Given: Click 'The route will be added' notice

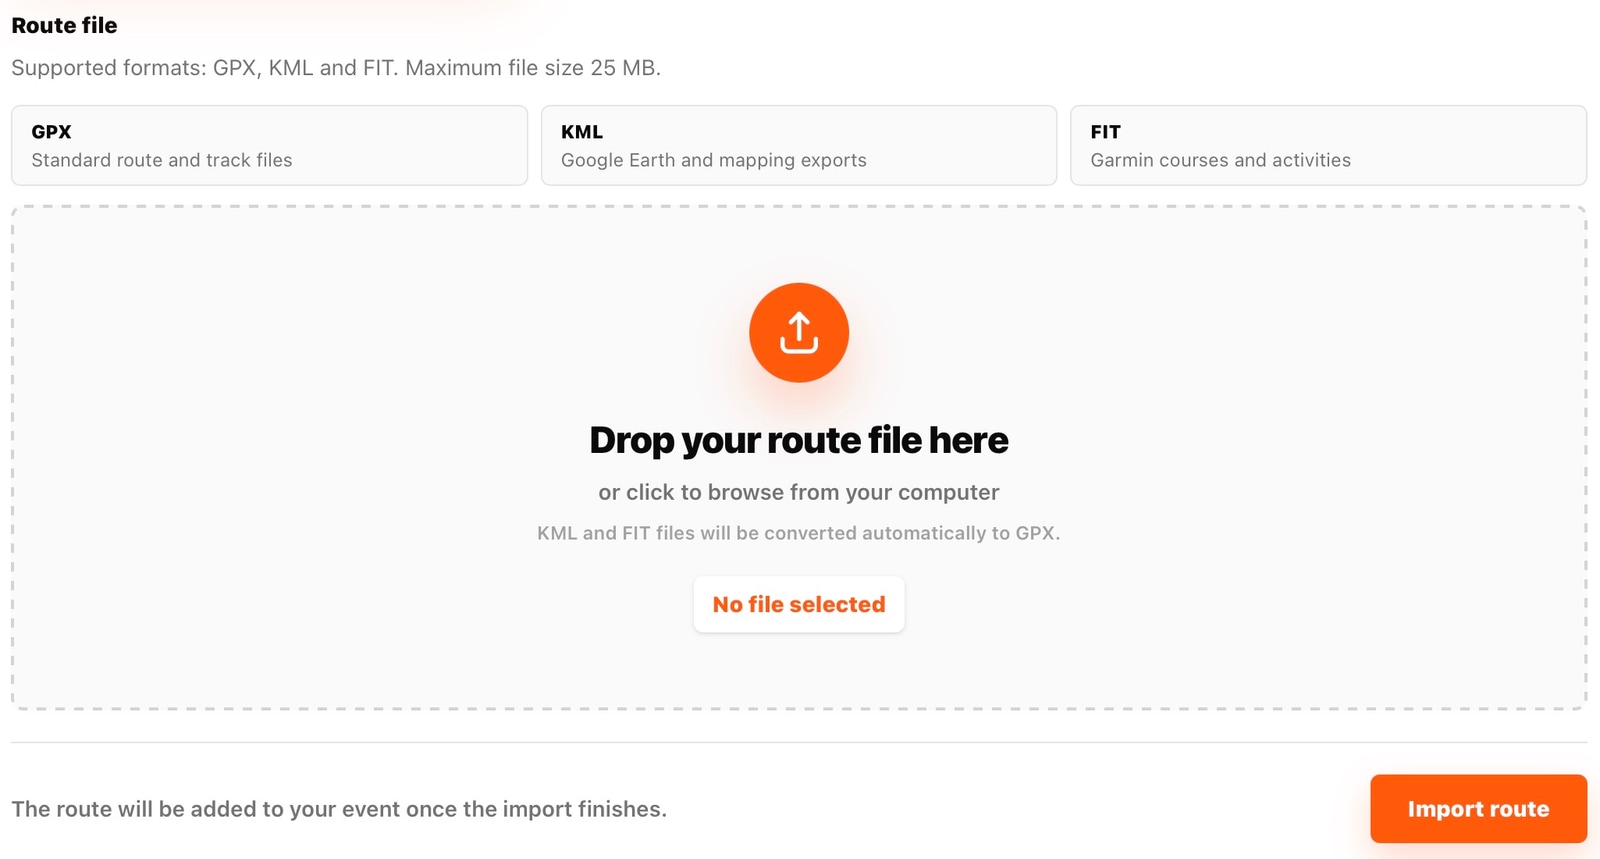Looking at the screenshot, I should click(339, 809).
